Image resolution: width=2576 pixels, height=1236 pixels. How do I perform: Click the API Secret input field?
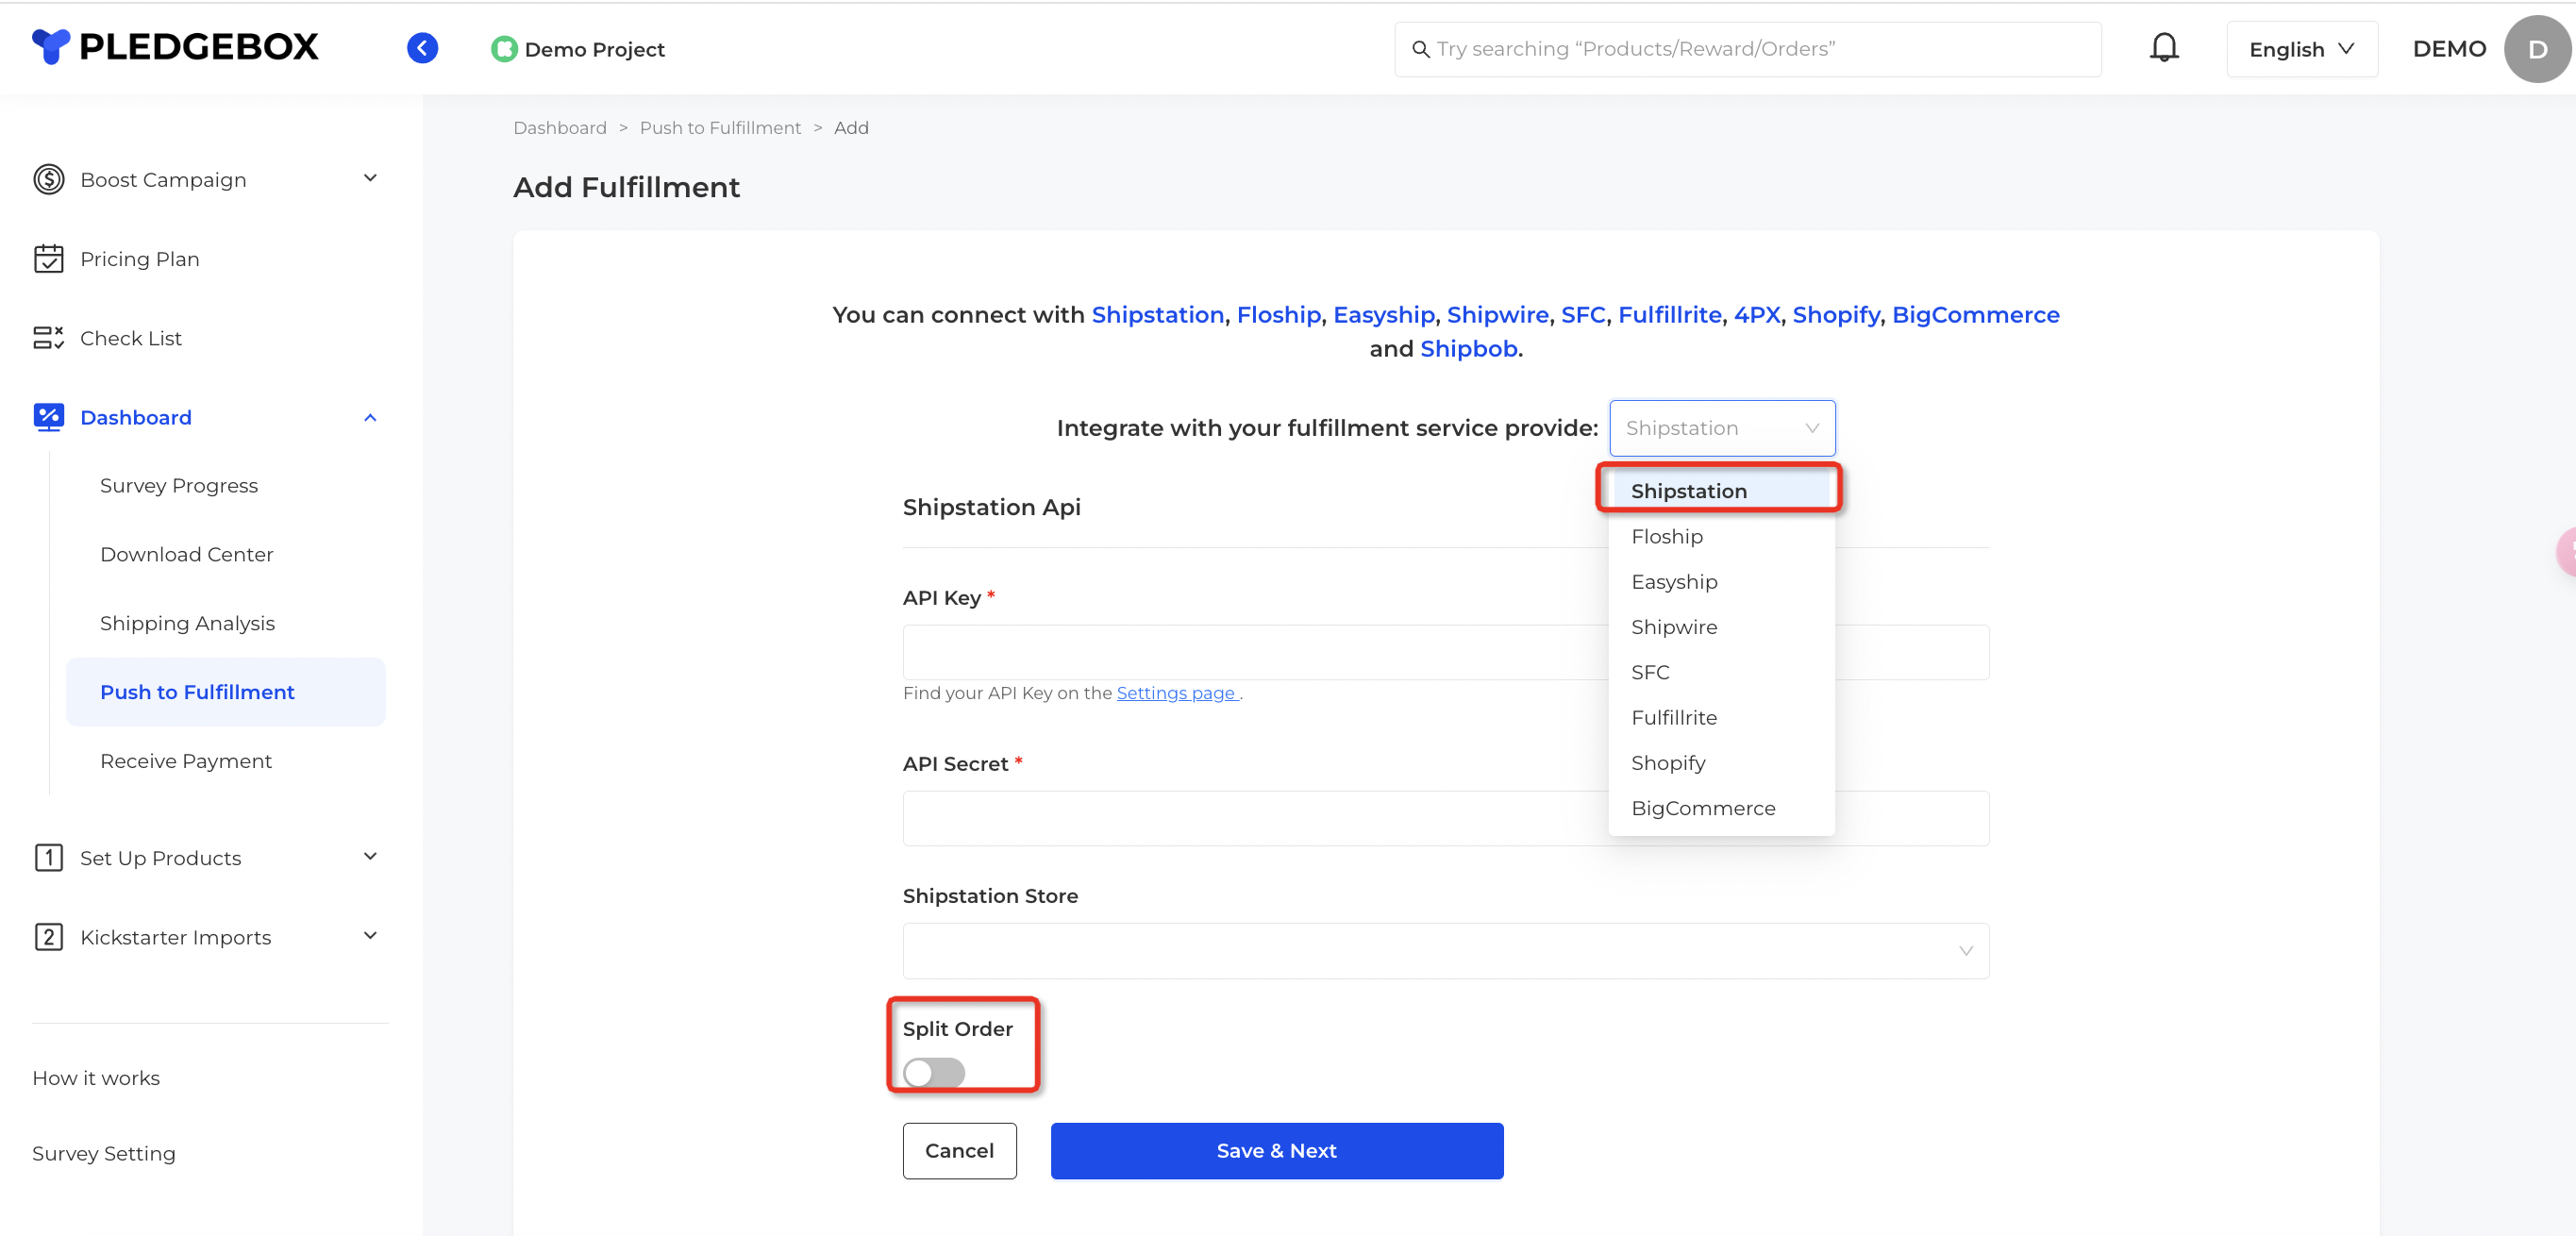pyautogui.click(x=1445, y=818)
